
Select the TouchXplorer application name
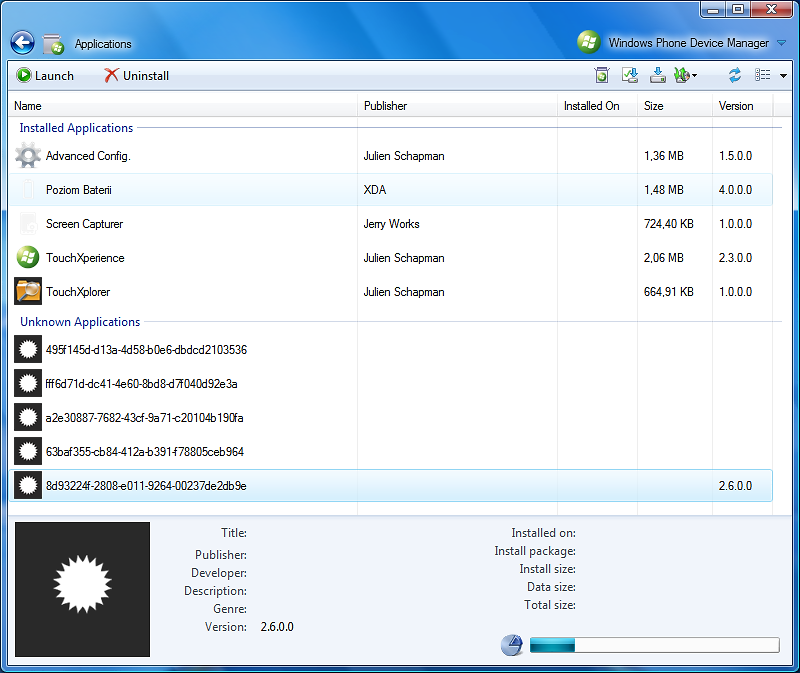(x=78, y=292)
